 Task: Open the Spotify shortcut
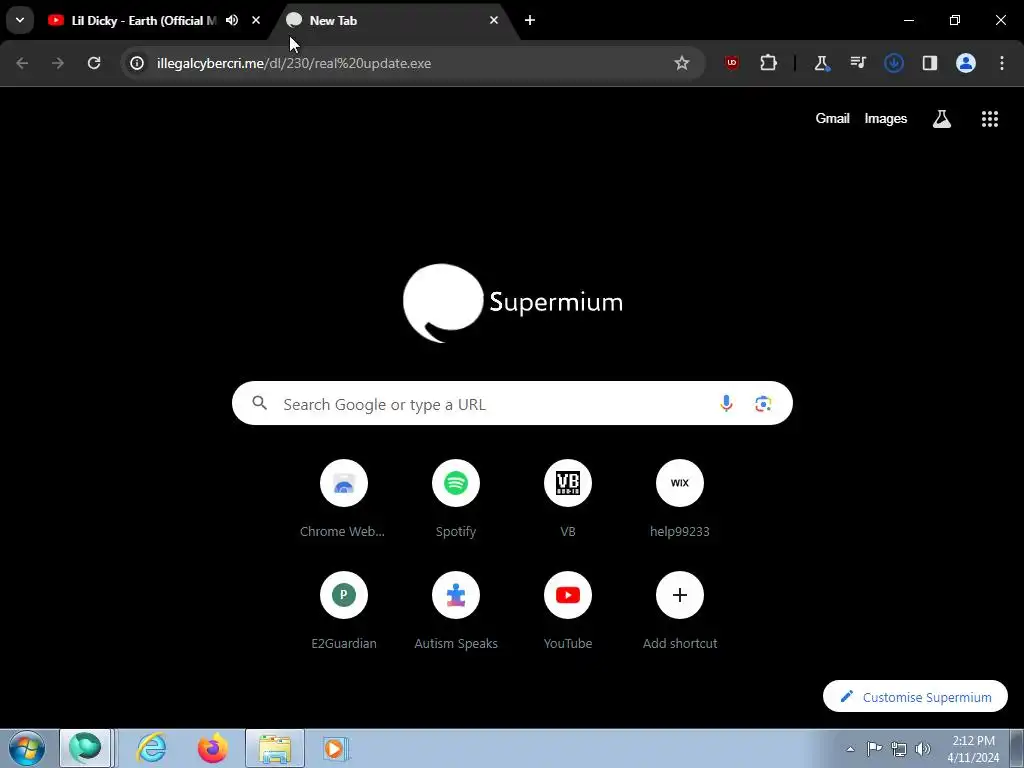click(456, 500)
